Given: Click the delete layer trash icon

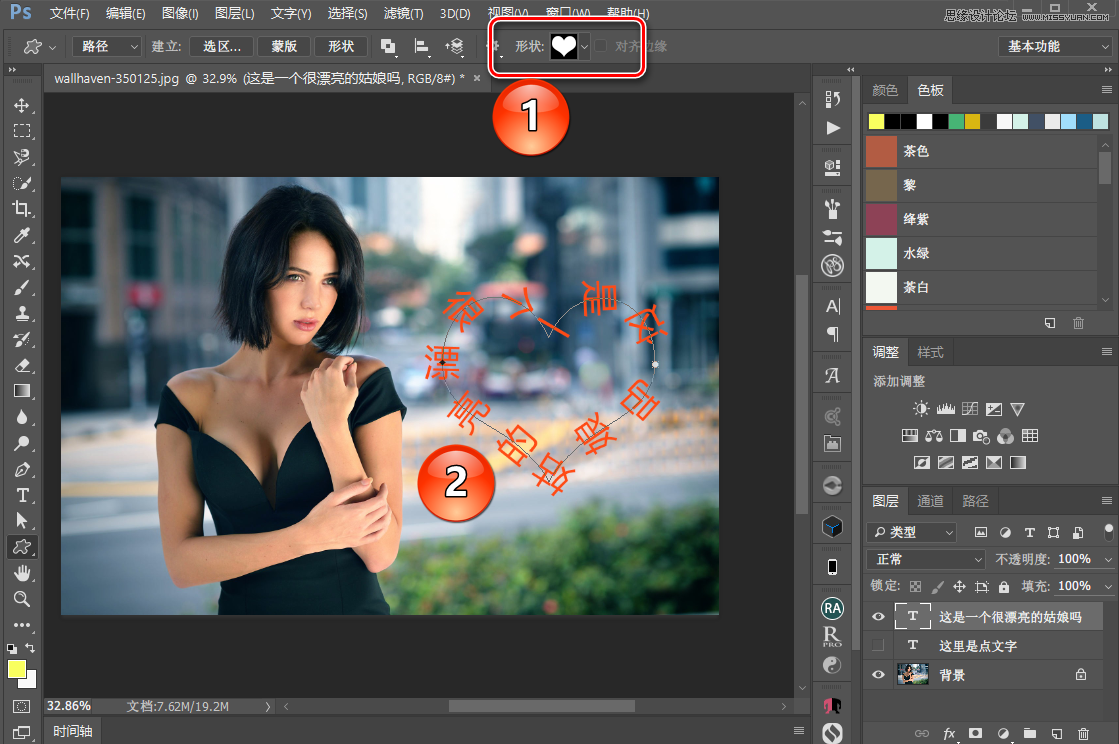Looking at the screenshot, I should tap(1083, 733).
